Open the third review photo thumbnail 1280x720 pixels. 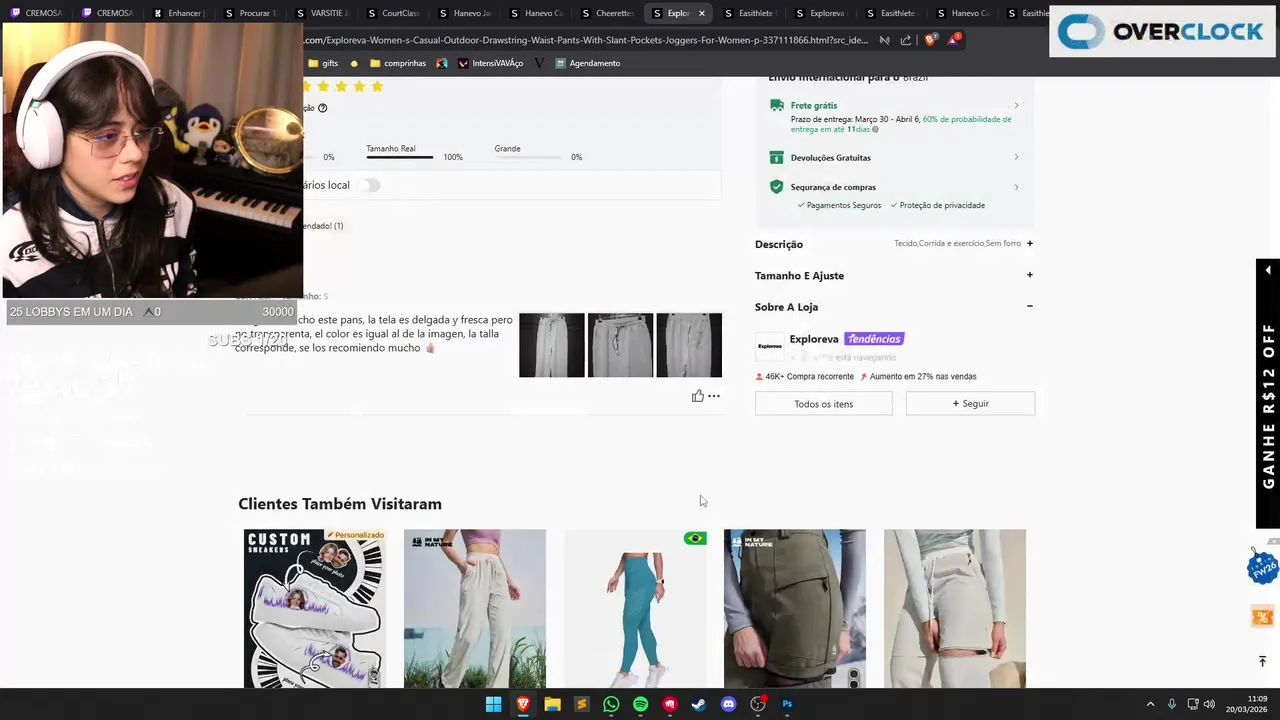coord(689,345)
